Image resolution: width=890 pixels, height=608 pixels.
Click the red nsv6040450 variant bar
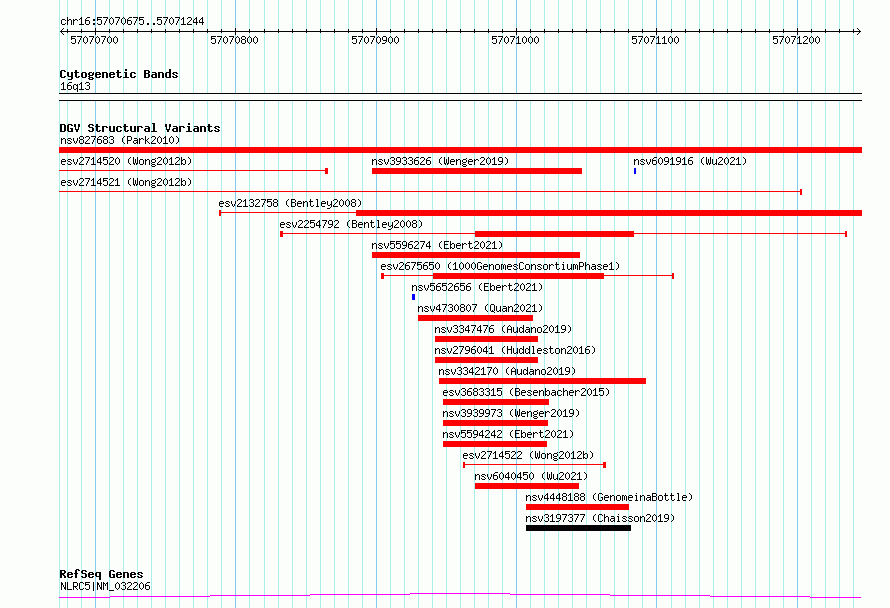click(527, 486)
